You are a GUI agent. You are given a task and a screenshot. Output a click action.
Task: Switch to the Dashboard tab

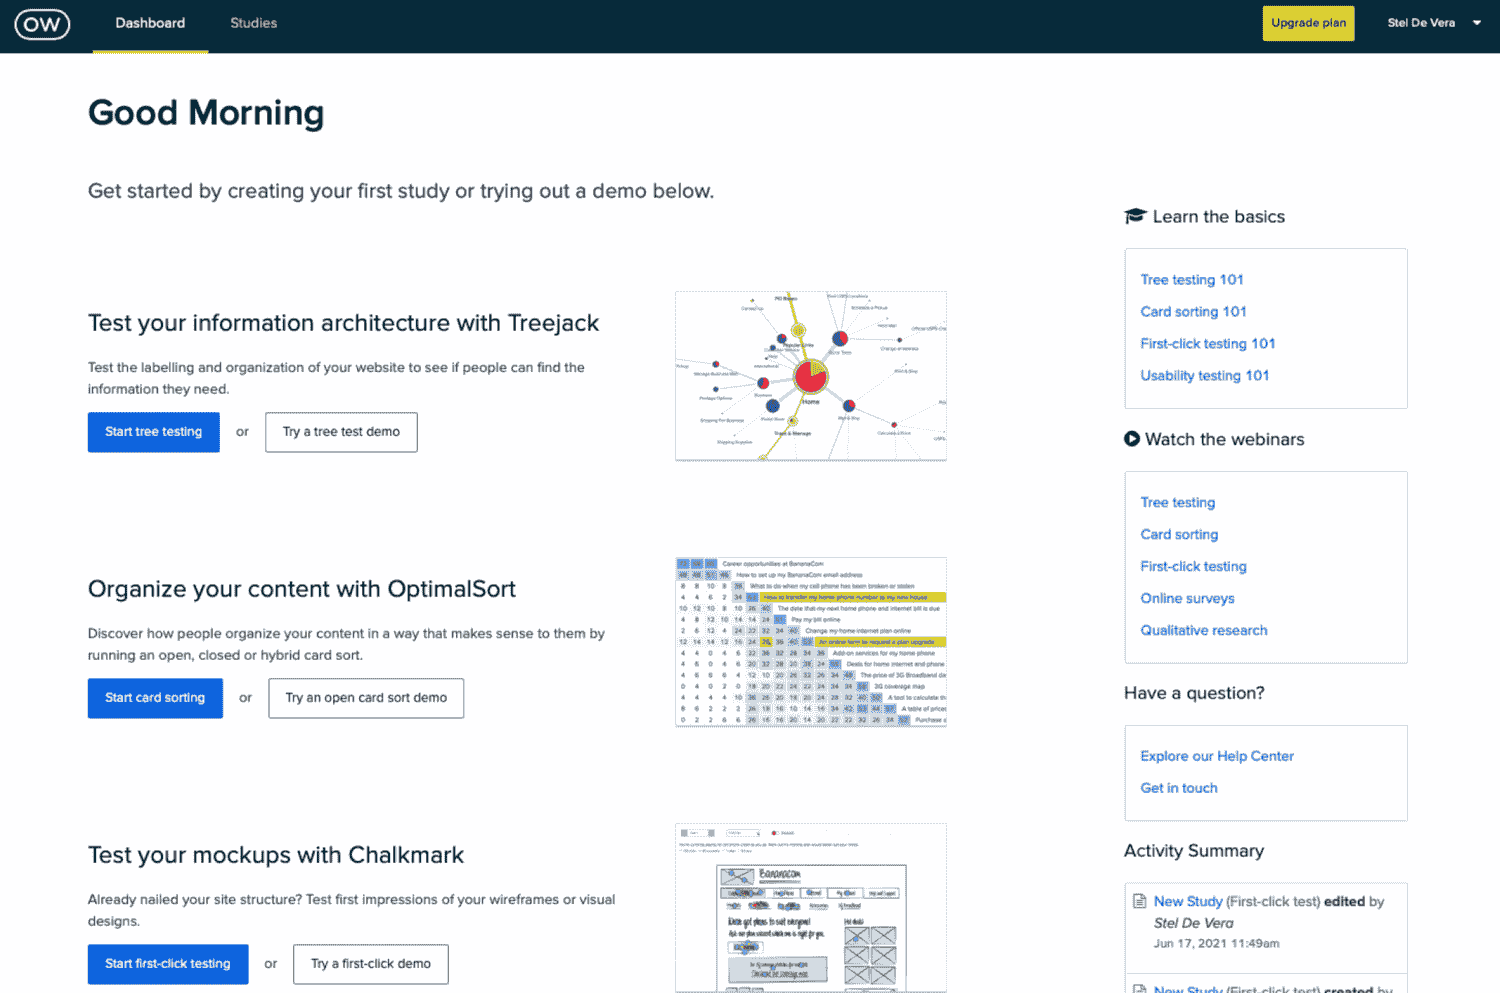tap(150, 23)
